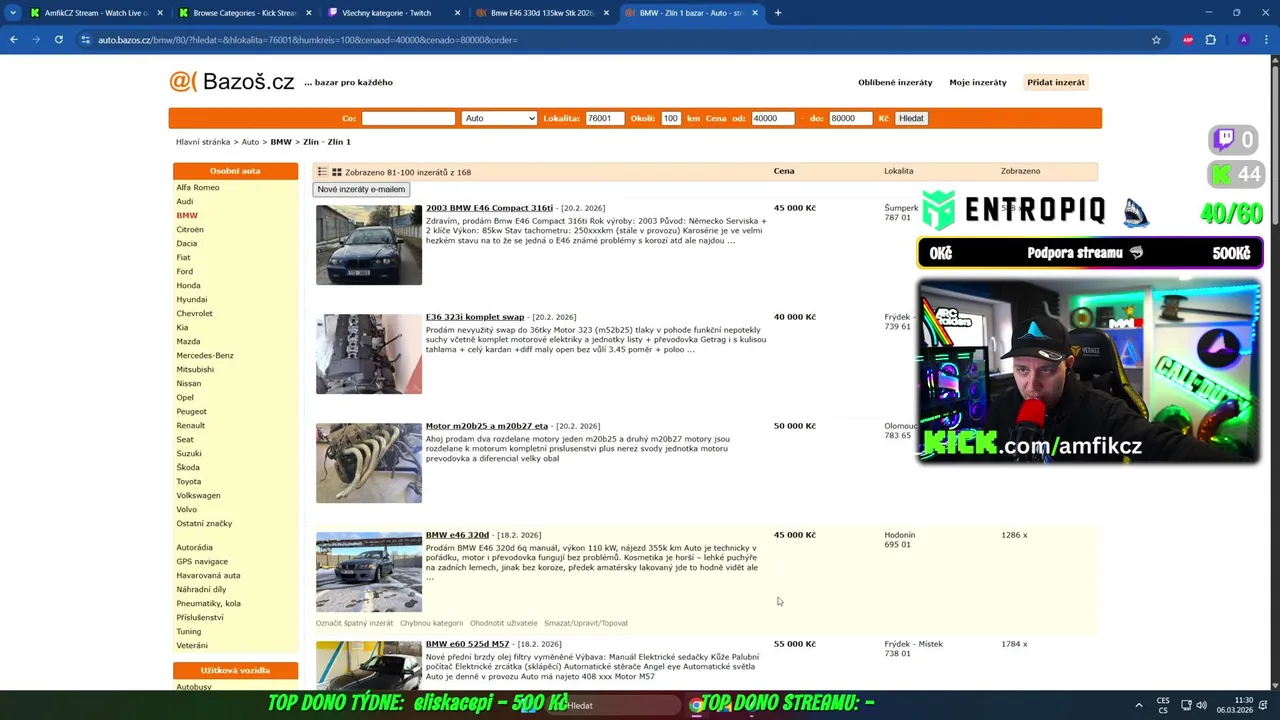This screenshot has width=1280, height=720.
Task: Click thumbnail of E46 Compact 316ti
Action: [369, 245]
